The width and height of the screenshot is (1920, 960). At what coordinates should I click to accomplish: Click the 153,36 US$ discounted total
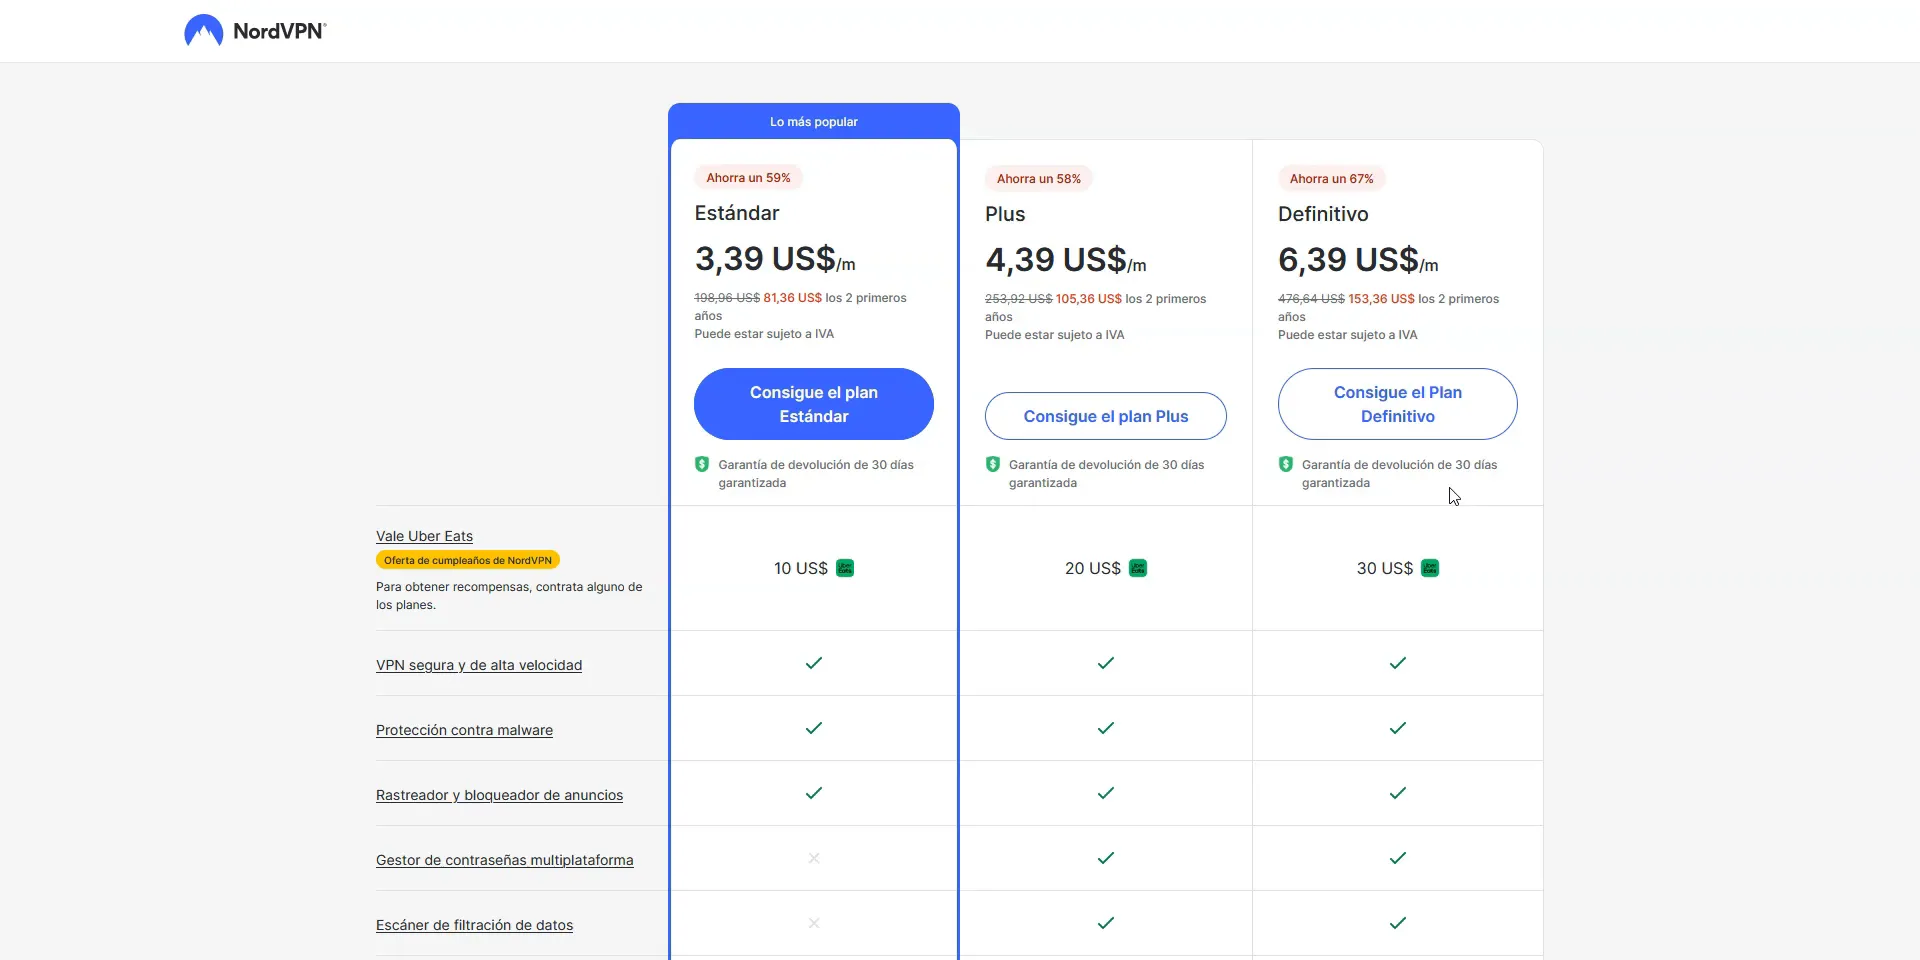1381,299
